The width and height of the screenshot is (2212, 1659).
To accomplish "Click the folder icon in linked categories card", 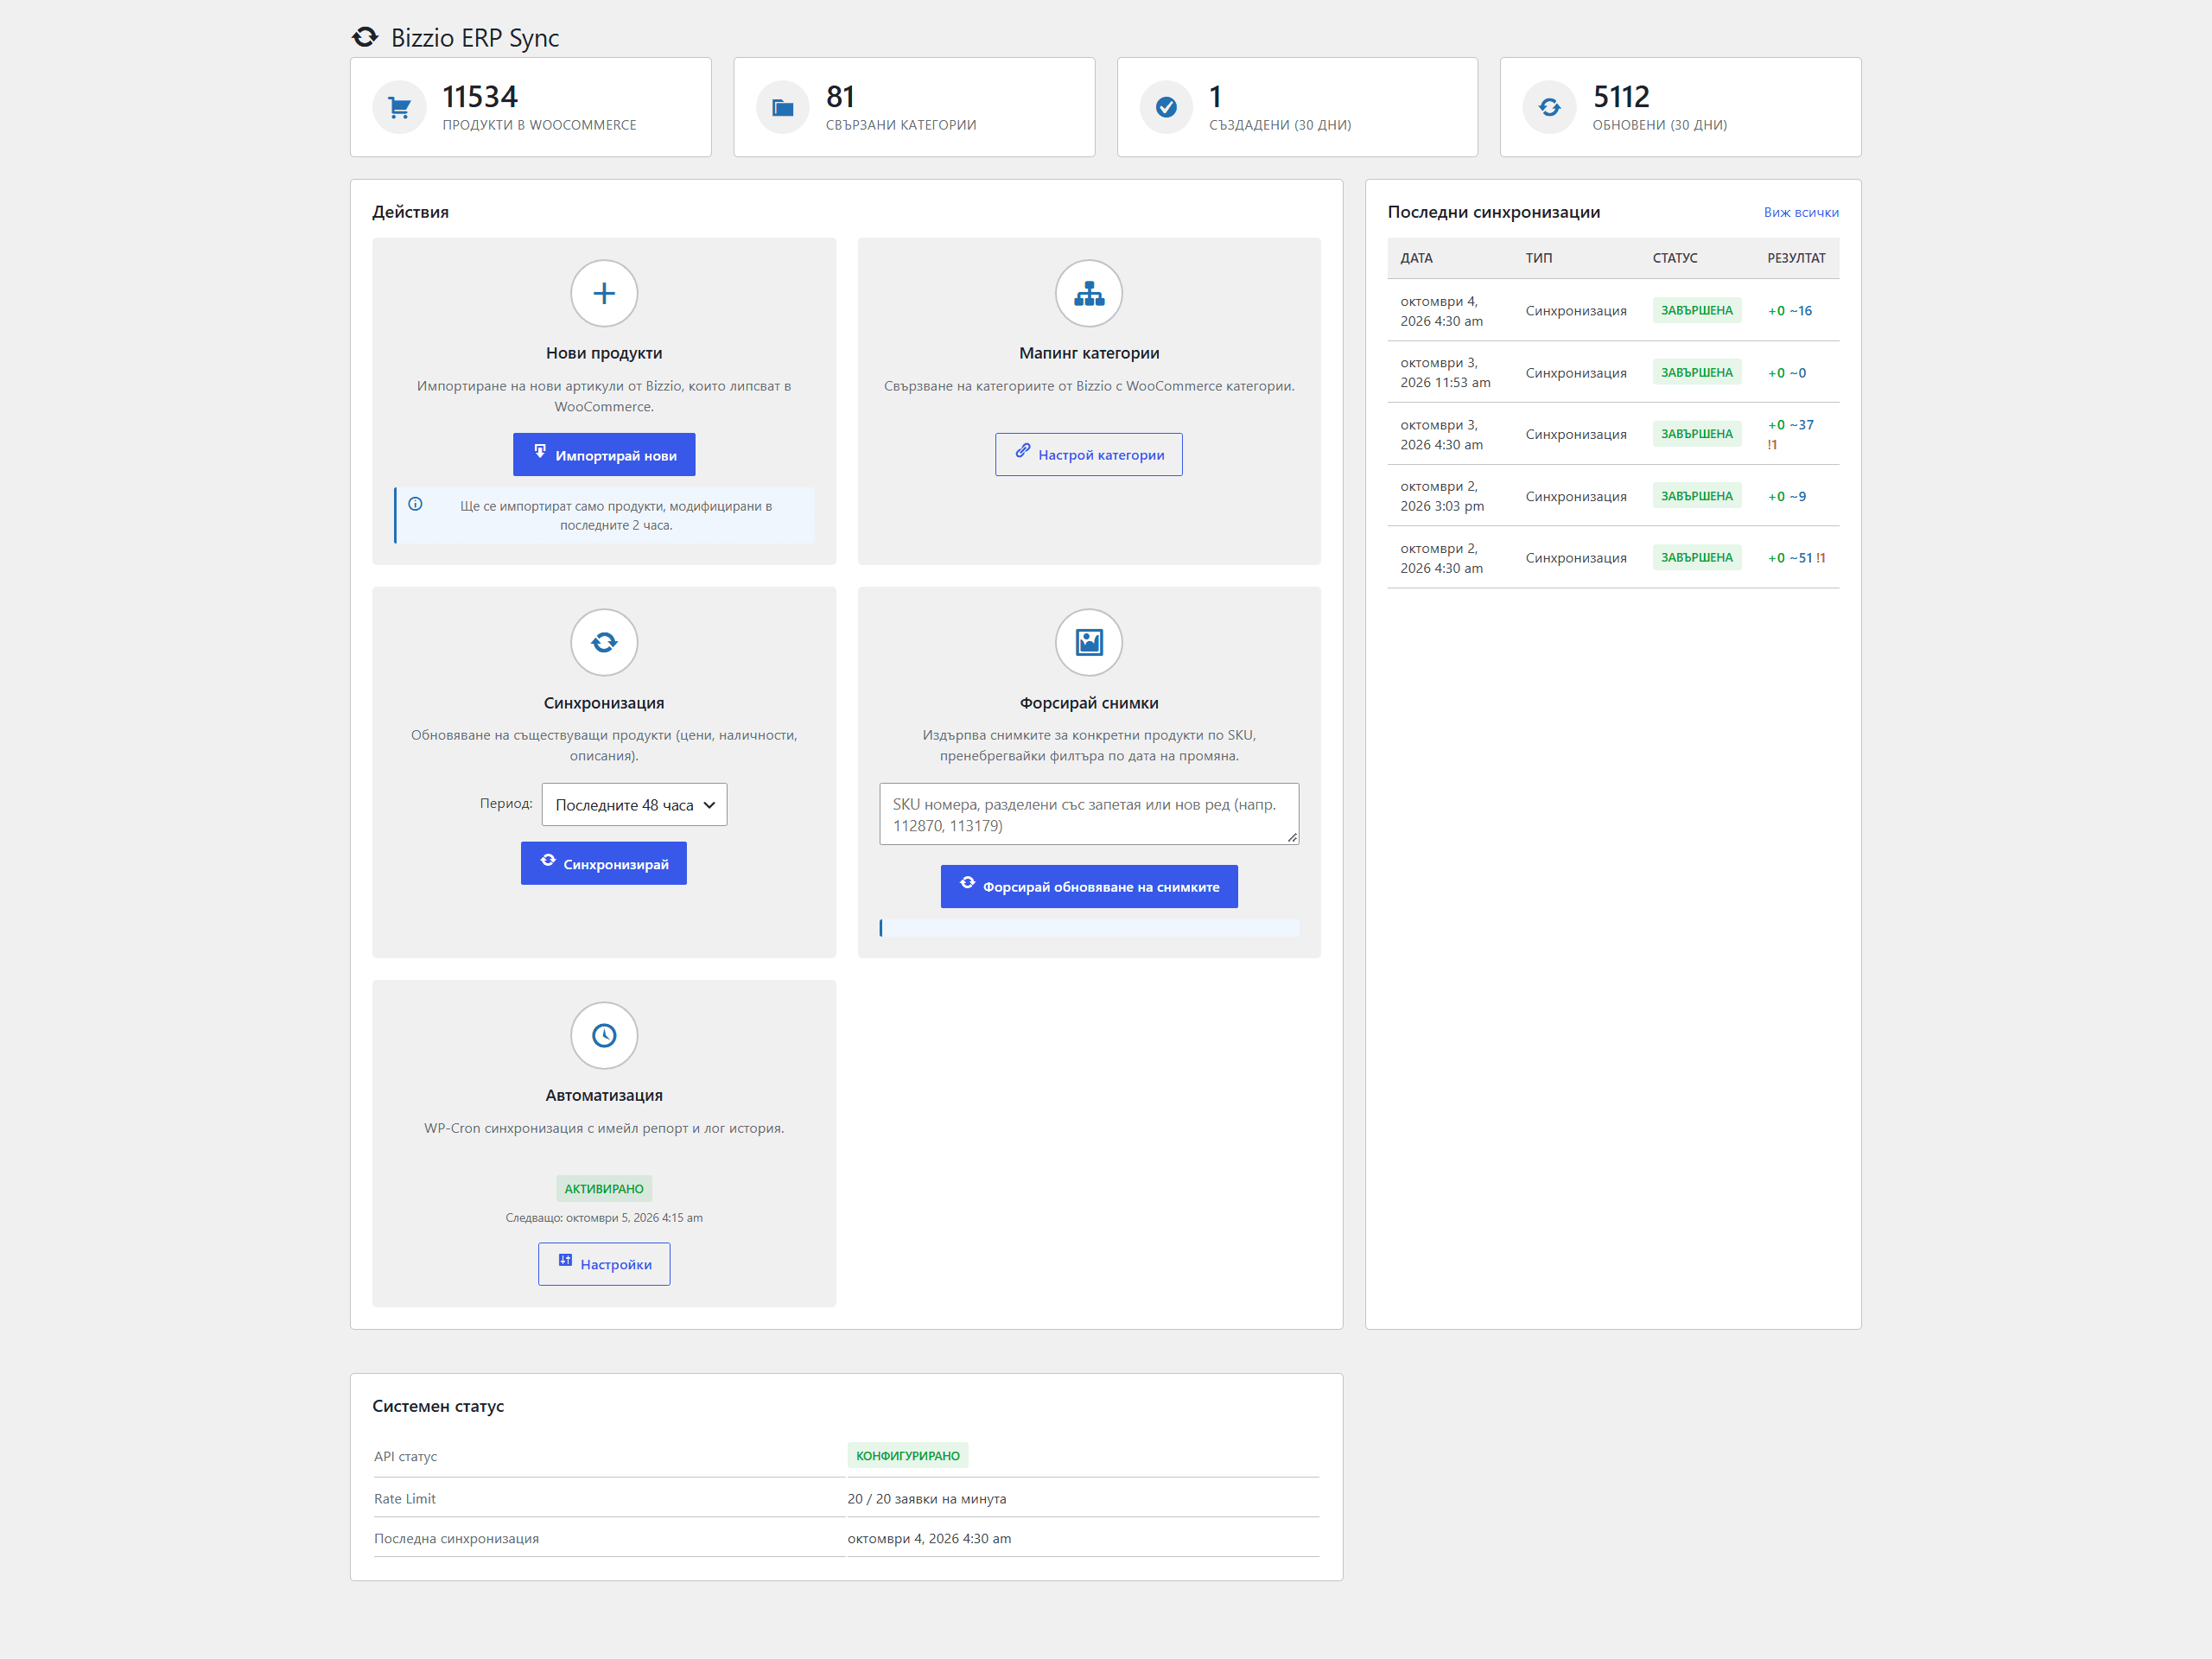I will (x=783, y=107).
